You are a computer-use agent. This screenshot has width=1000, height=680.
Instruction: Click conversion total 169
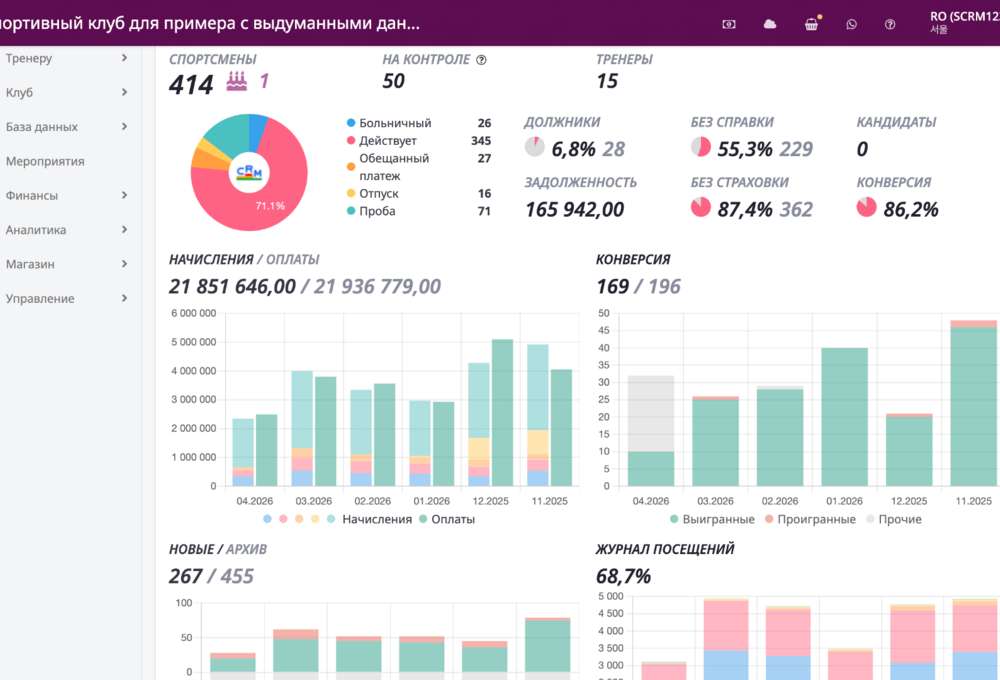(612, 286)
